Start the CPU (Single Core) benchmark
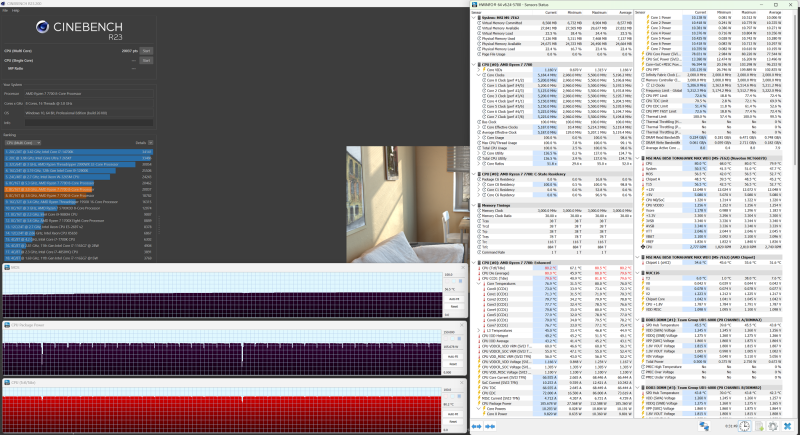Viewport: 800px width, 435px height. [x=146, y=59]
